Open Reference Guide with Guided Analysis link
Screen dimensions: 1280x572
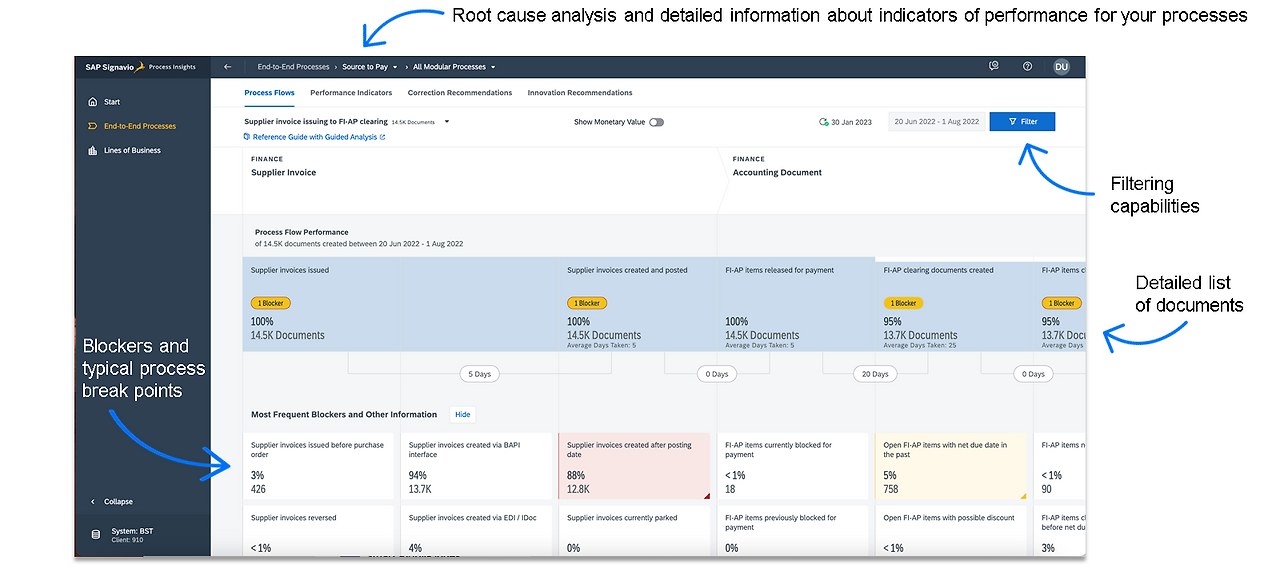tap(315, 137)
